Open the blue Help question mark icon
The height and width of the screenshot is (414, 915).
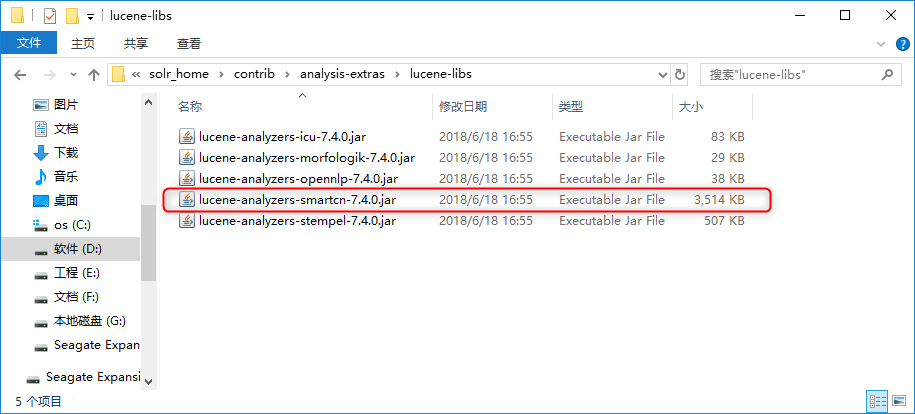[902, 44]
